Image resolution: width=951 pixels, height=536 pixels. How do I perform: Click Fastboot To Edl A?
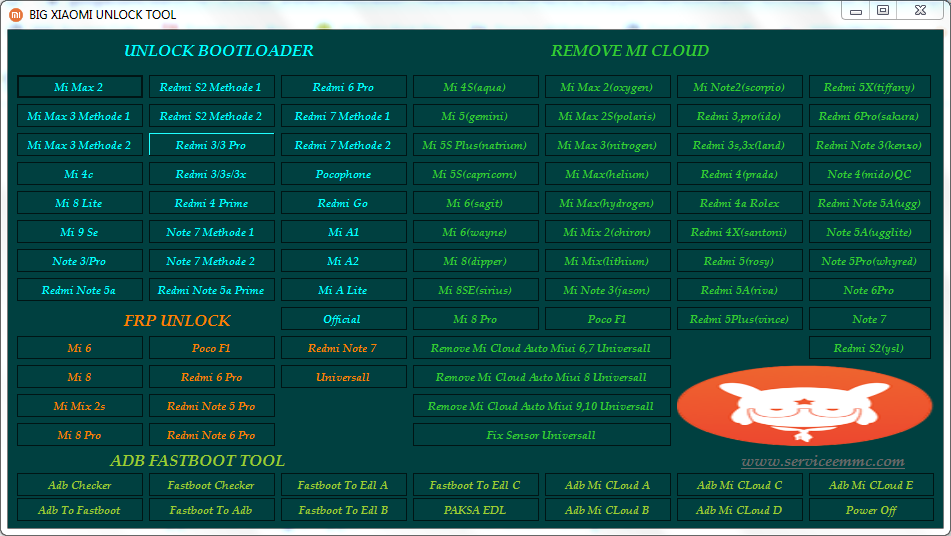click(344, 485)
